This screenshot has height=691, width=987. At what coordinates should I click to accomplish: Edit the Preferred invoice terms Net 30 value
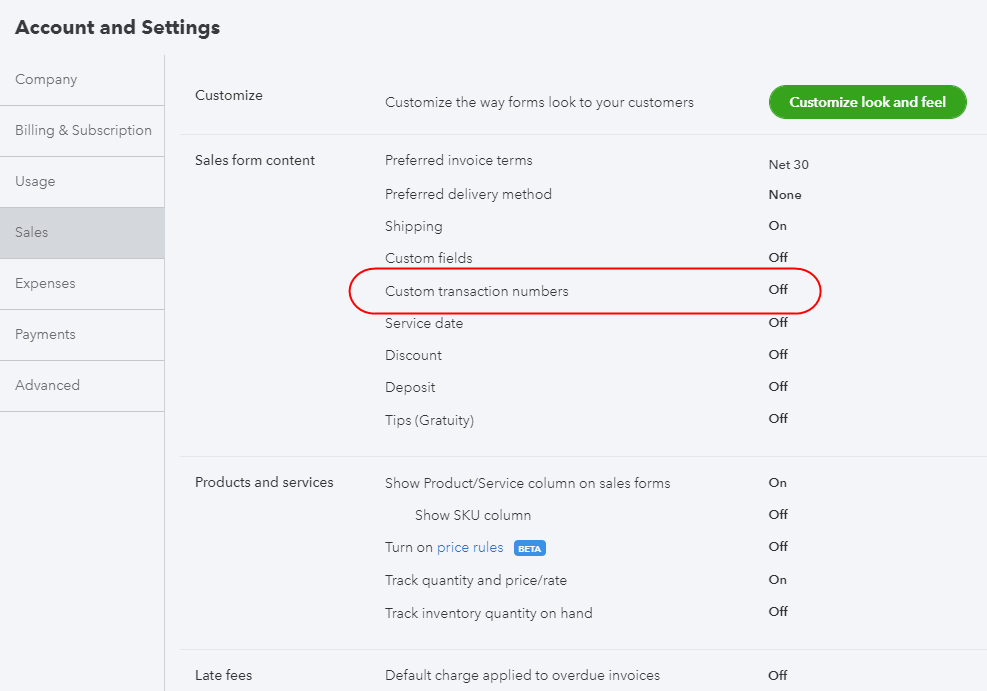click(788, 164)
